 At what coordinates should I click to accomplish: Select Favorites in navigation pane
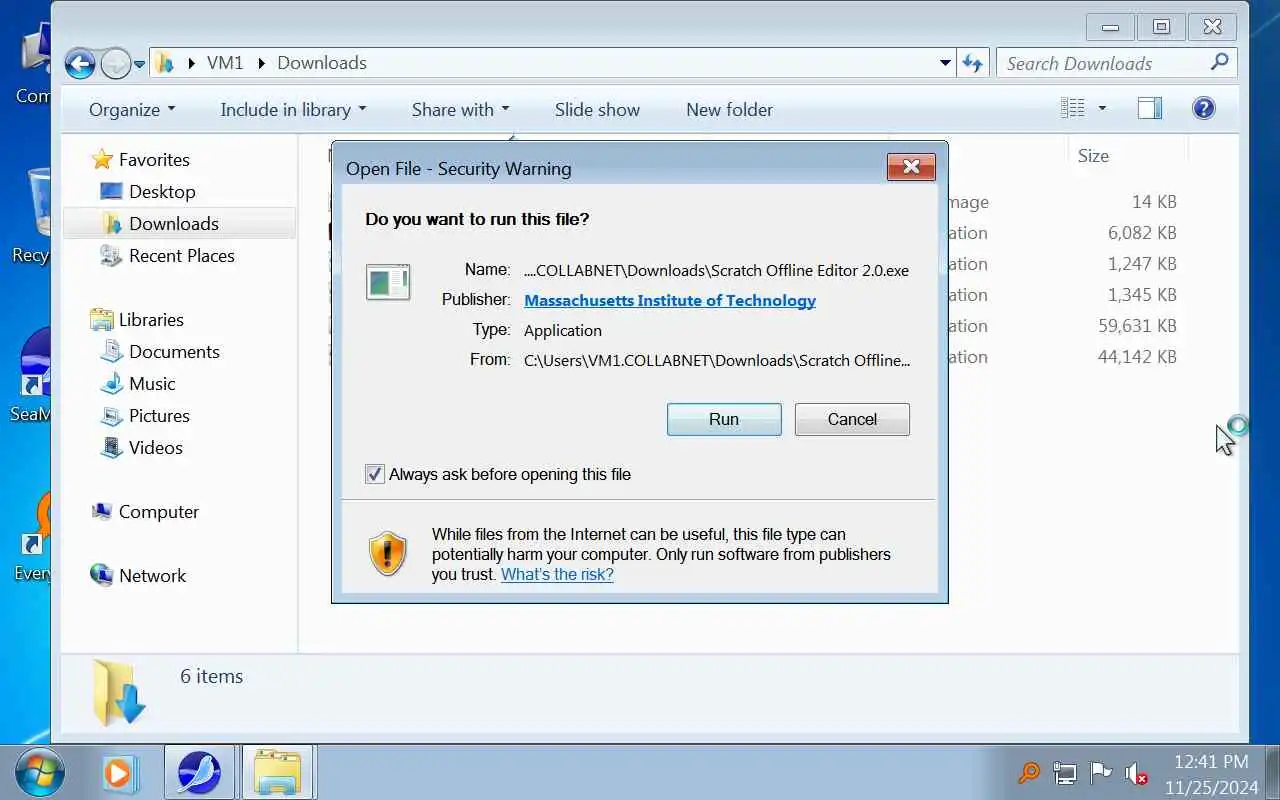pyautogui.click(x=154, y=159)
